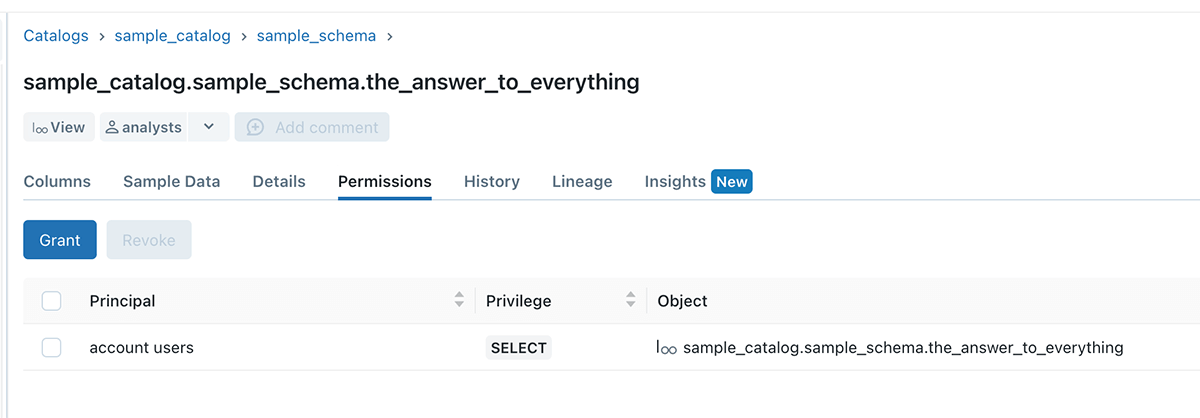Open the Lineage tab
Image resolution: width=1200 pixels, height=418 pixels.
(x=582, y=182)
